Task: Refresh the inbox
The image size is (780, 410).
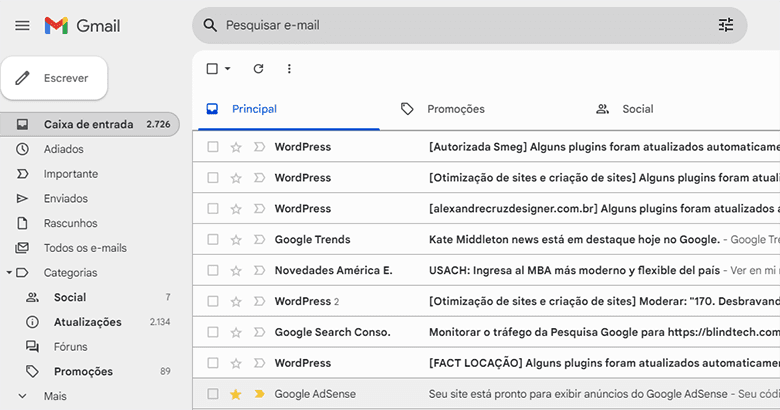Action: pos(258,69)
